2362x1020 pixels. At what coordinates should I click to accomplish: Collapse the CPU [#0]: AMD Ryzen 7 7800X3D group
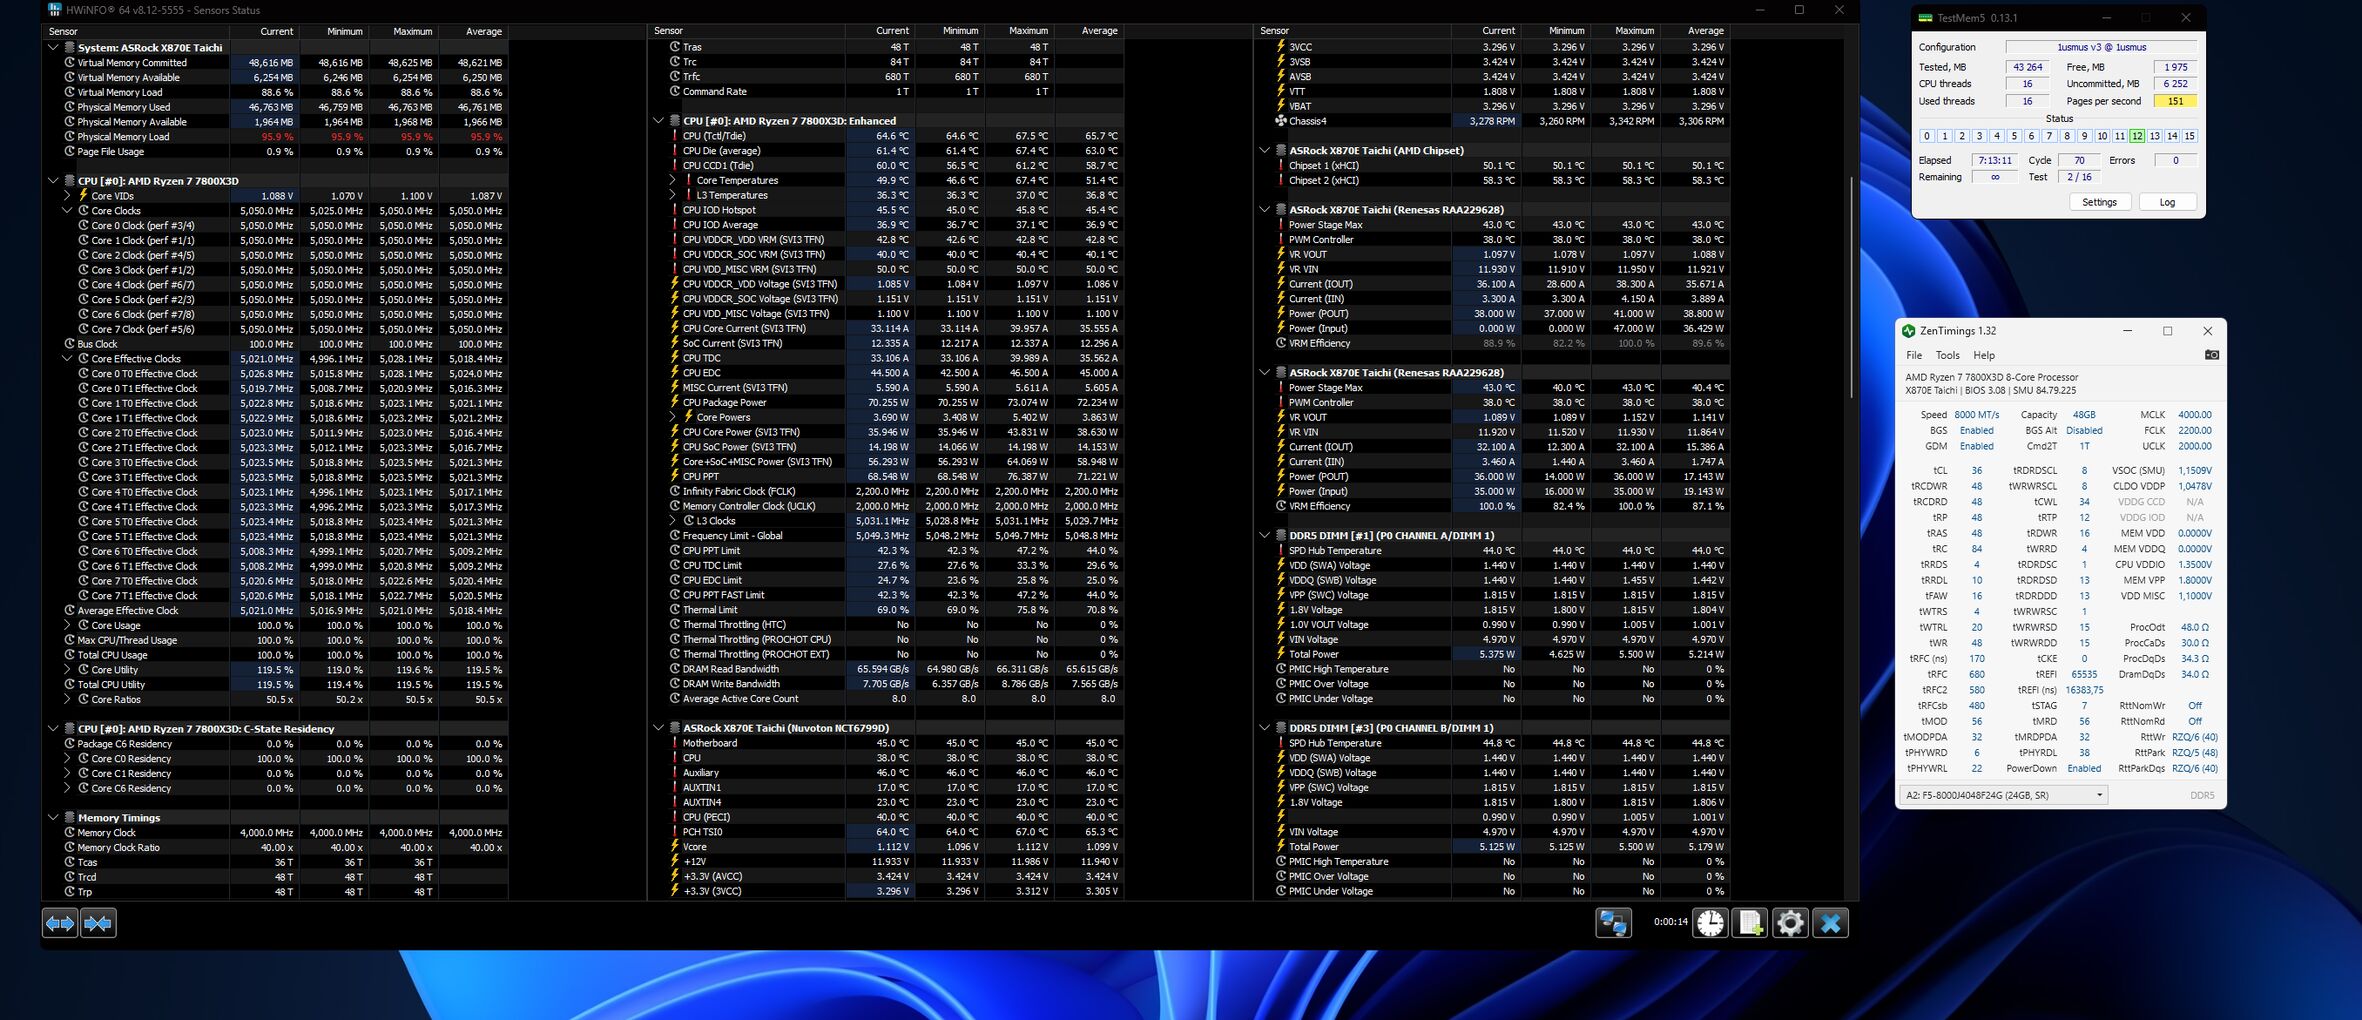pyautogui.click(x=53, y=181)
